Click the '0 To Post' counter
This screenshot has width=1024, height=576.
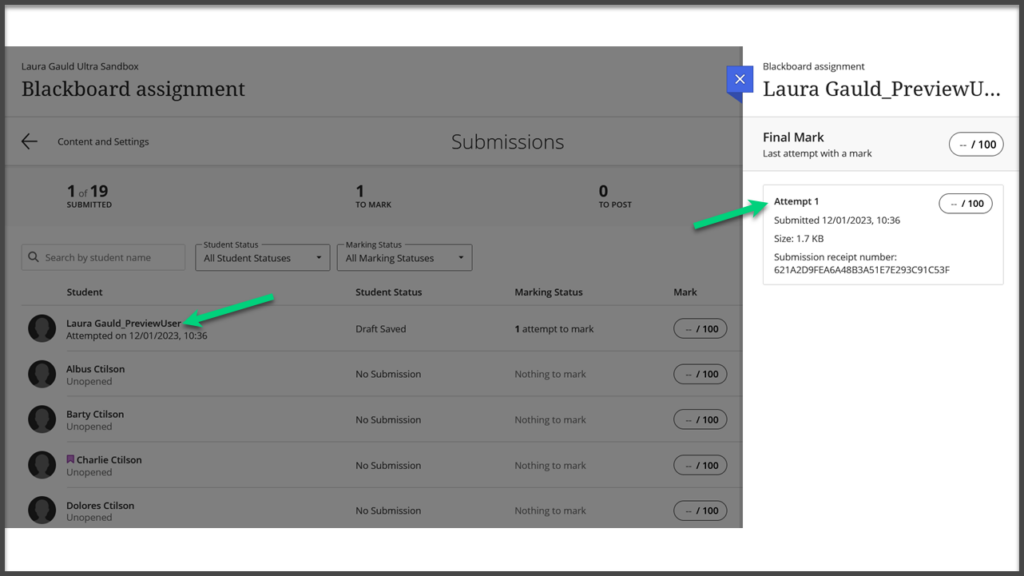point(615,196)
